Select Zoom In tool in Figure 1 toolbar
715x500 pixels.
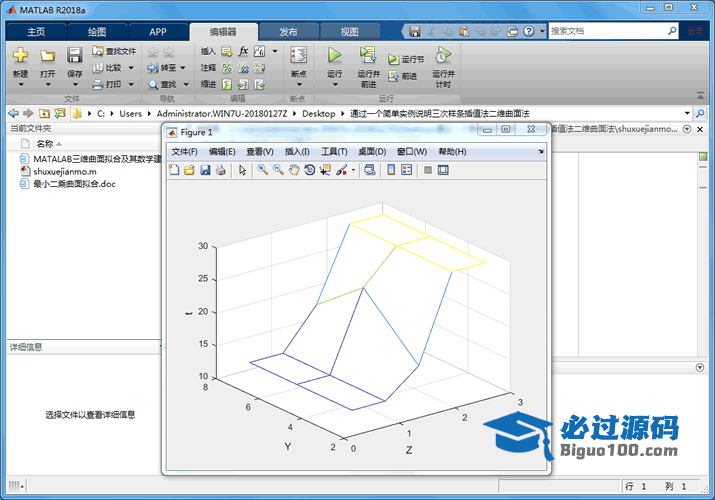[x=263, y=170]
